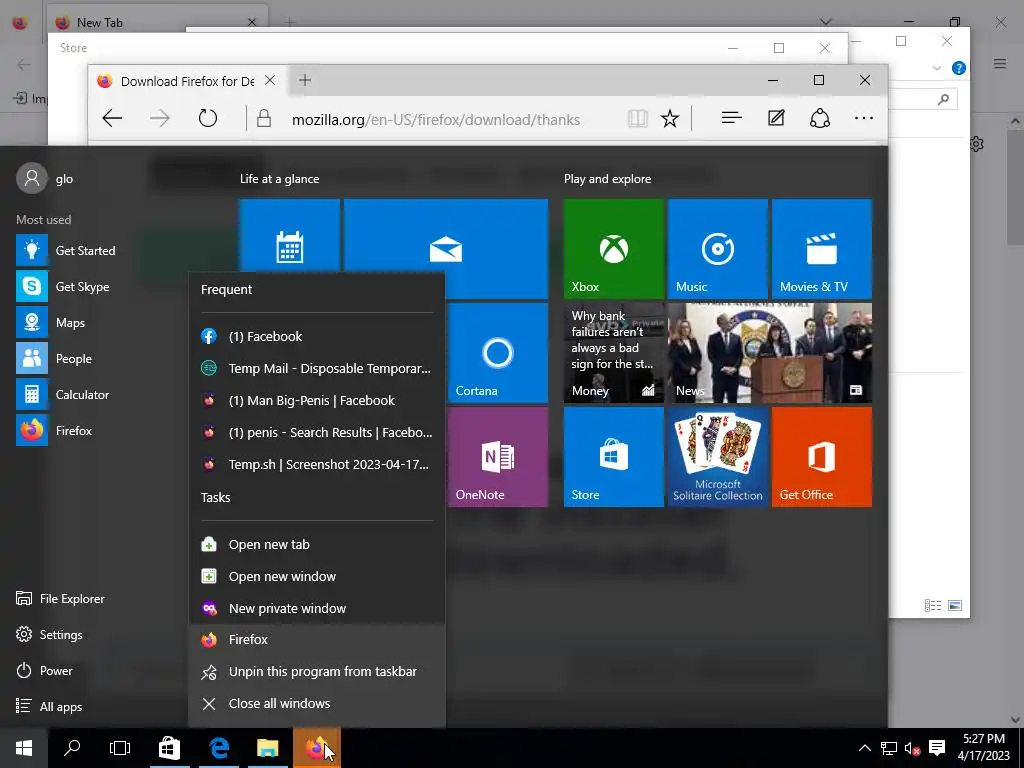Open a new tab in Edge
The image size is (1024, 768).
pyautogui.click(x=305, y=80)
